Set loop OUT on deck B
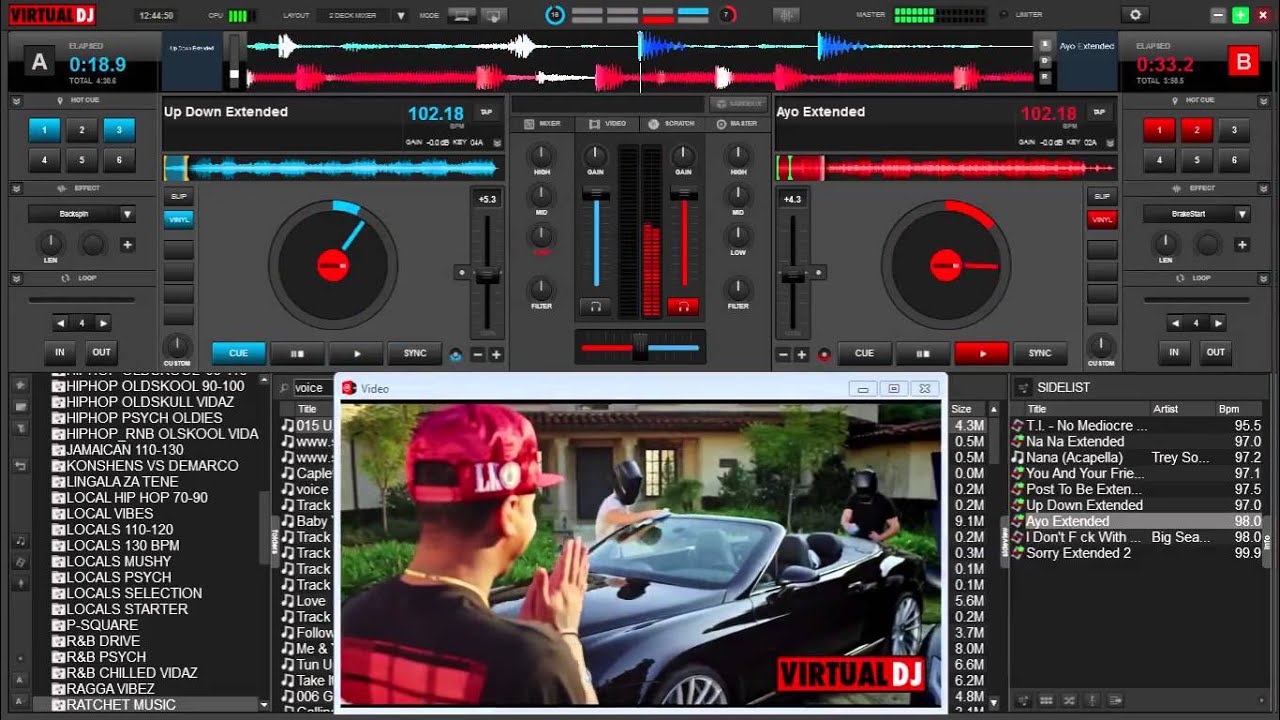Viewport: 1280px width, 720px height. click(1216, 352)
